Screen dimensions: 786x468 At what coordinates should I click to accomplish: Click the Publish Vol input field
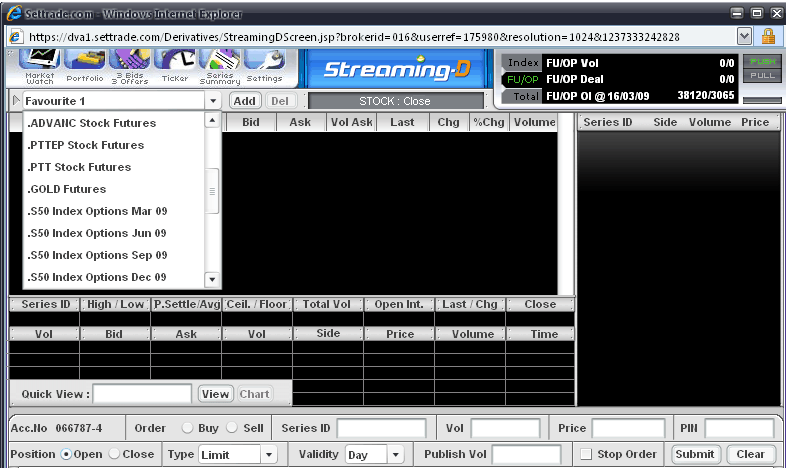526,454
